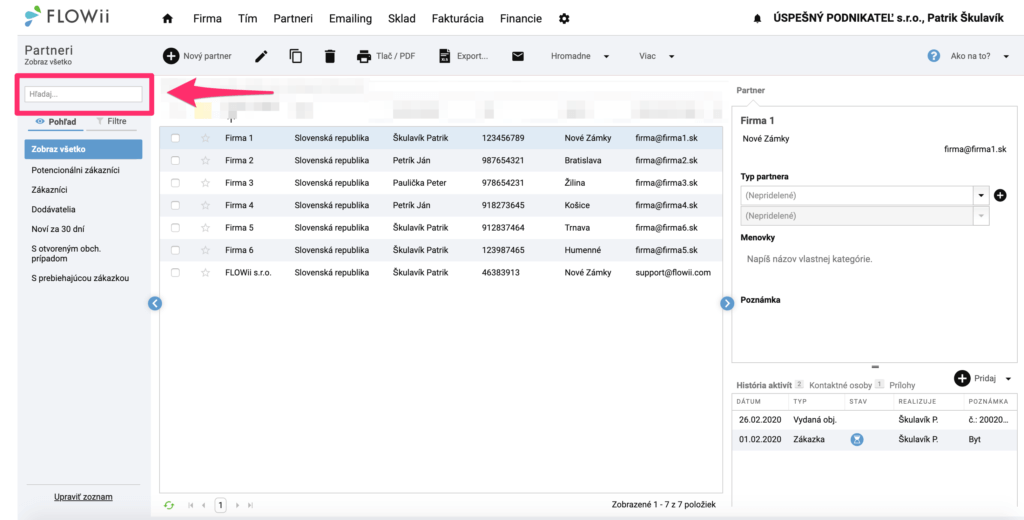
Task: Click the Zákazka status icon
Action: [857, 440]
